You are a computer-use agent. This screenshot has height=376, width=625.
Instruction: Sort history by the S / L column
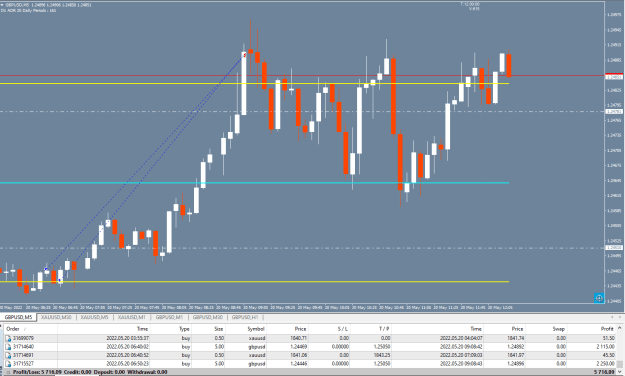click(330, 329)
